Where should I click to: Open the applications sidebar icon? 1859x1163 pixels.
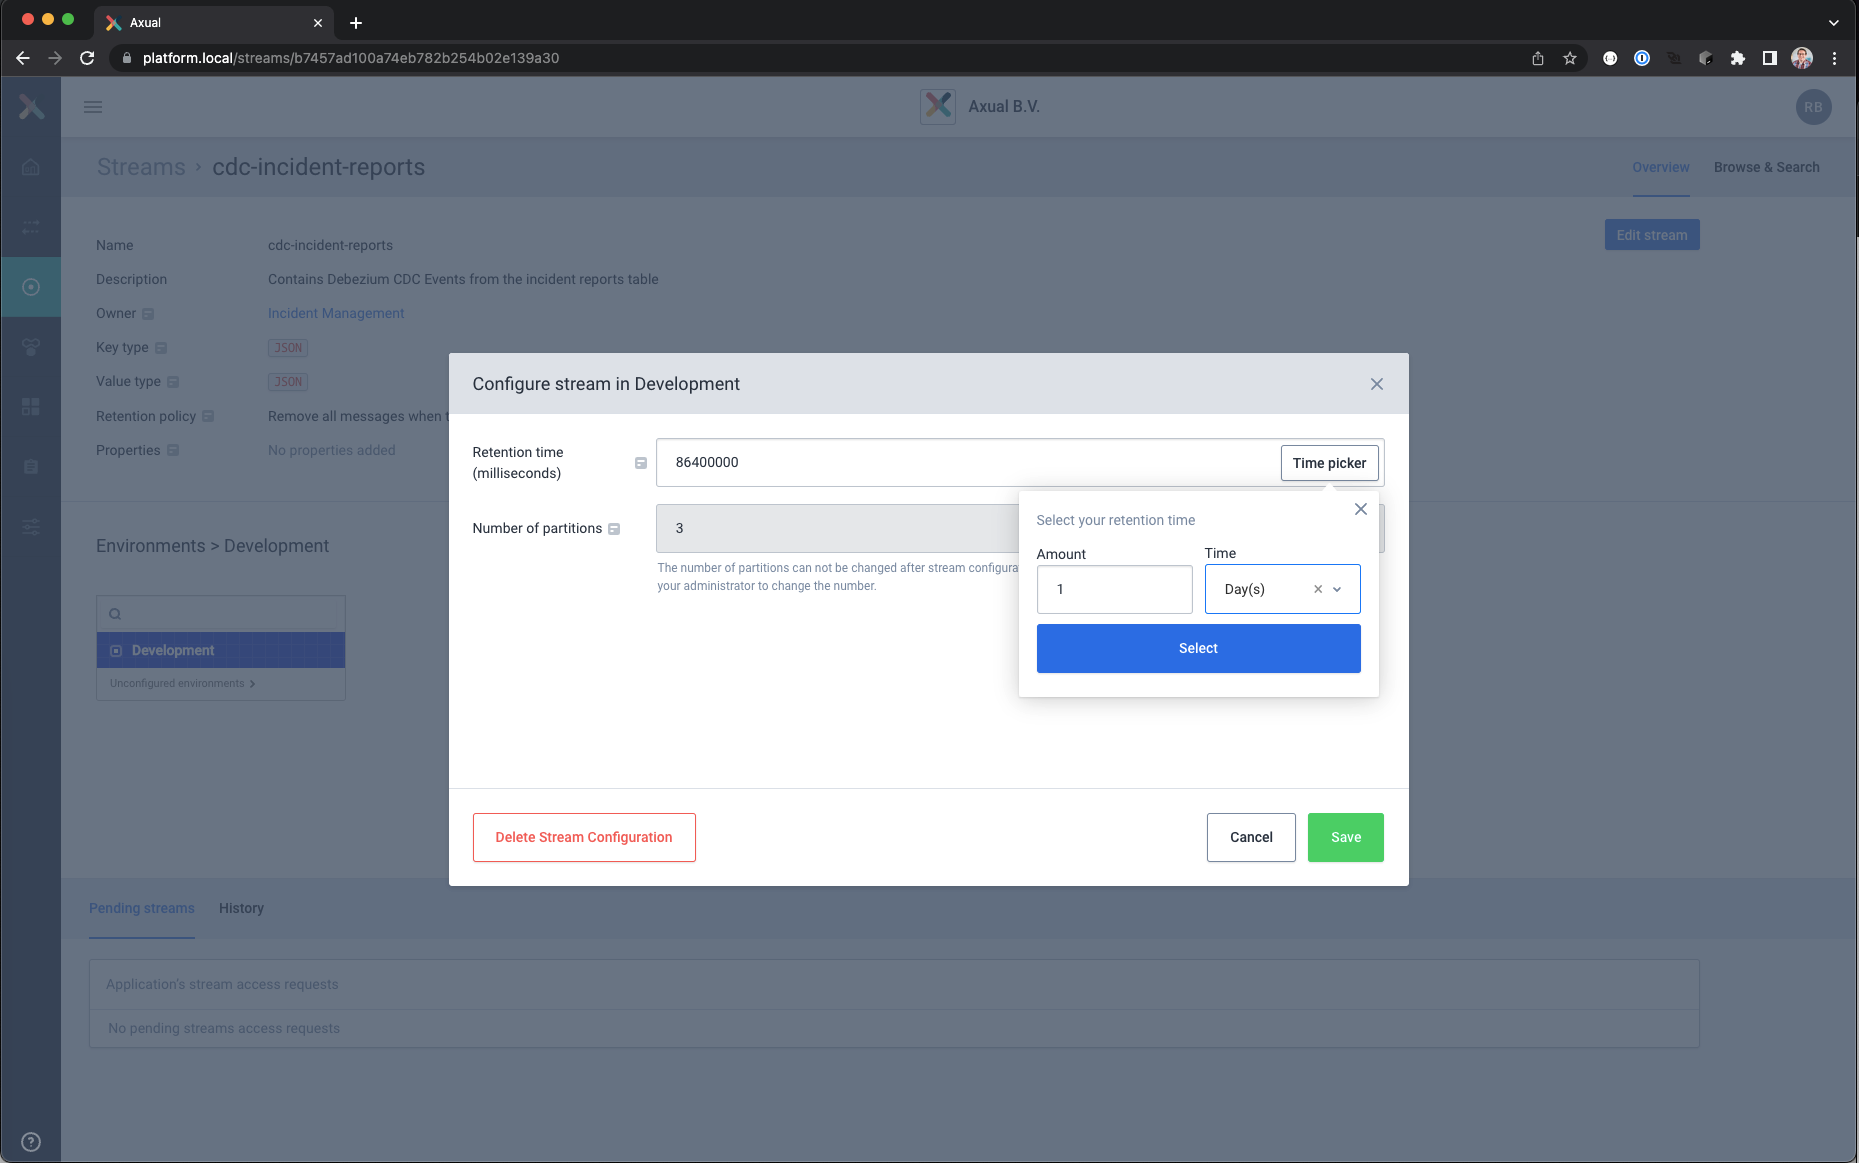tap(31, 347)
